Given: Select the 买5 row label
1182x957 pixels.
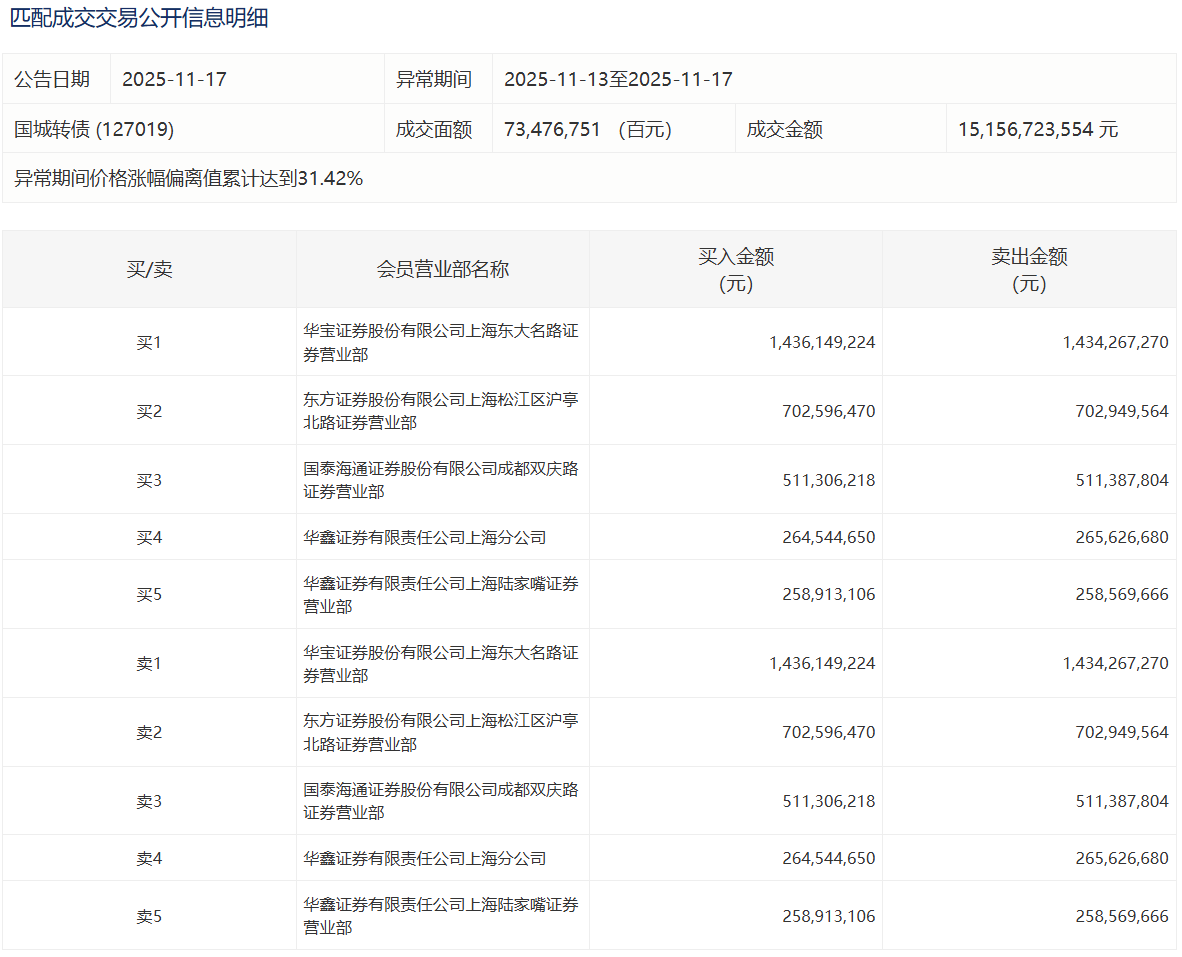Looking at the screenshot, I should pos(149,595).
